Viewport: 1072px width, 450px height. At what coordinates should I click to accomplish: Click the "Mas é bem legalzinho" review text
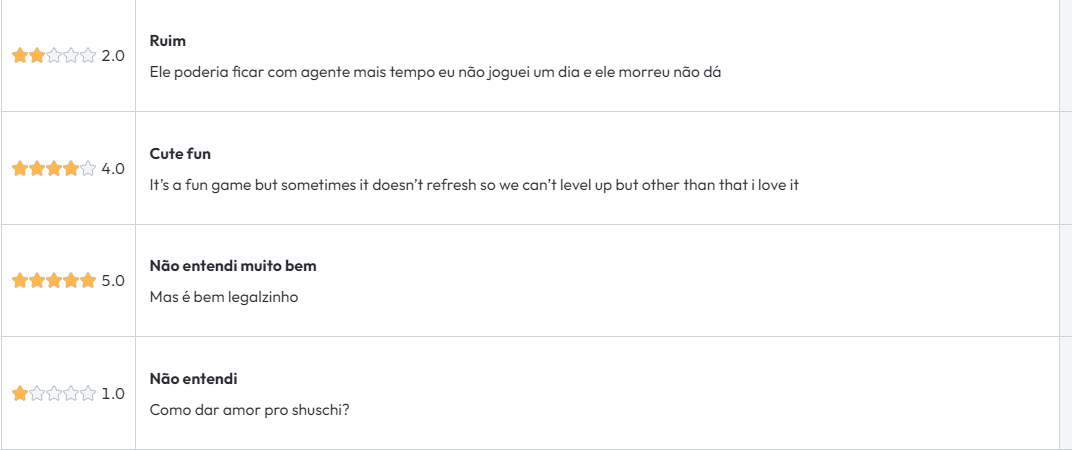[x=224, y=297]
